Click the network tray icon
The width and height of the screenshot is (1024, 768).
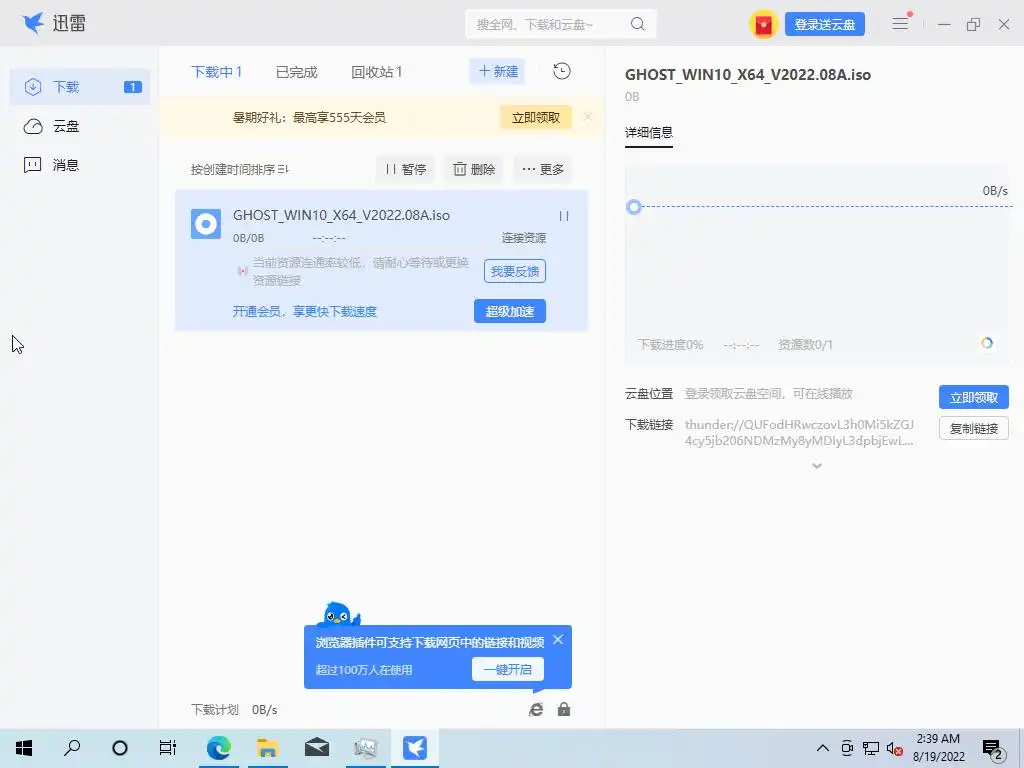871,748
